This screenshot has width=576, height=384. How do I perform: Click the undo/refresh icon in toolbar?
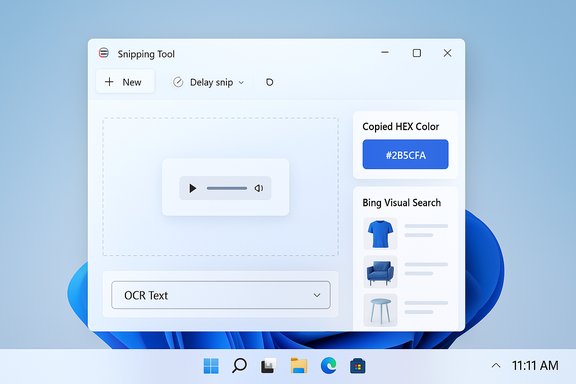[x=269, y=82]
